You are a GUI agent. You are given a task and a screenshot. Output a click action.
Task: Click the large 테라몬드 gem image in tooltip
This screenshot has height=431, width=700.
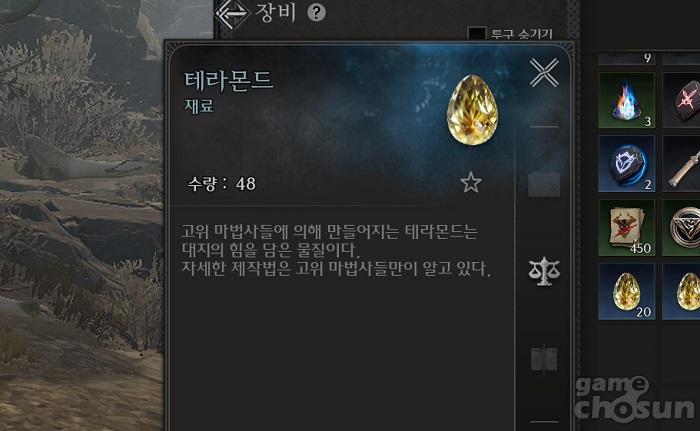click(x=473, y=110)
